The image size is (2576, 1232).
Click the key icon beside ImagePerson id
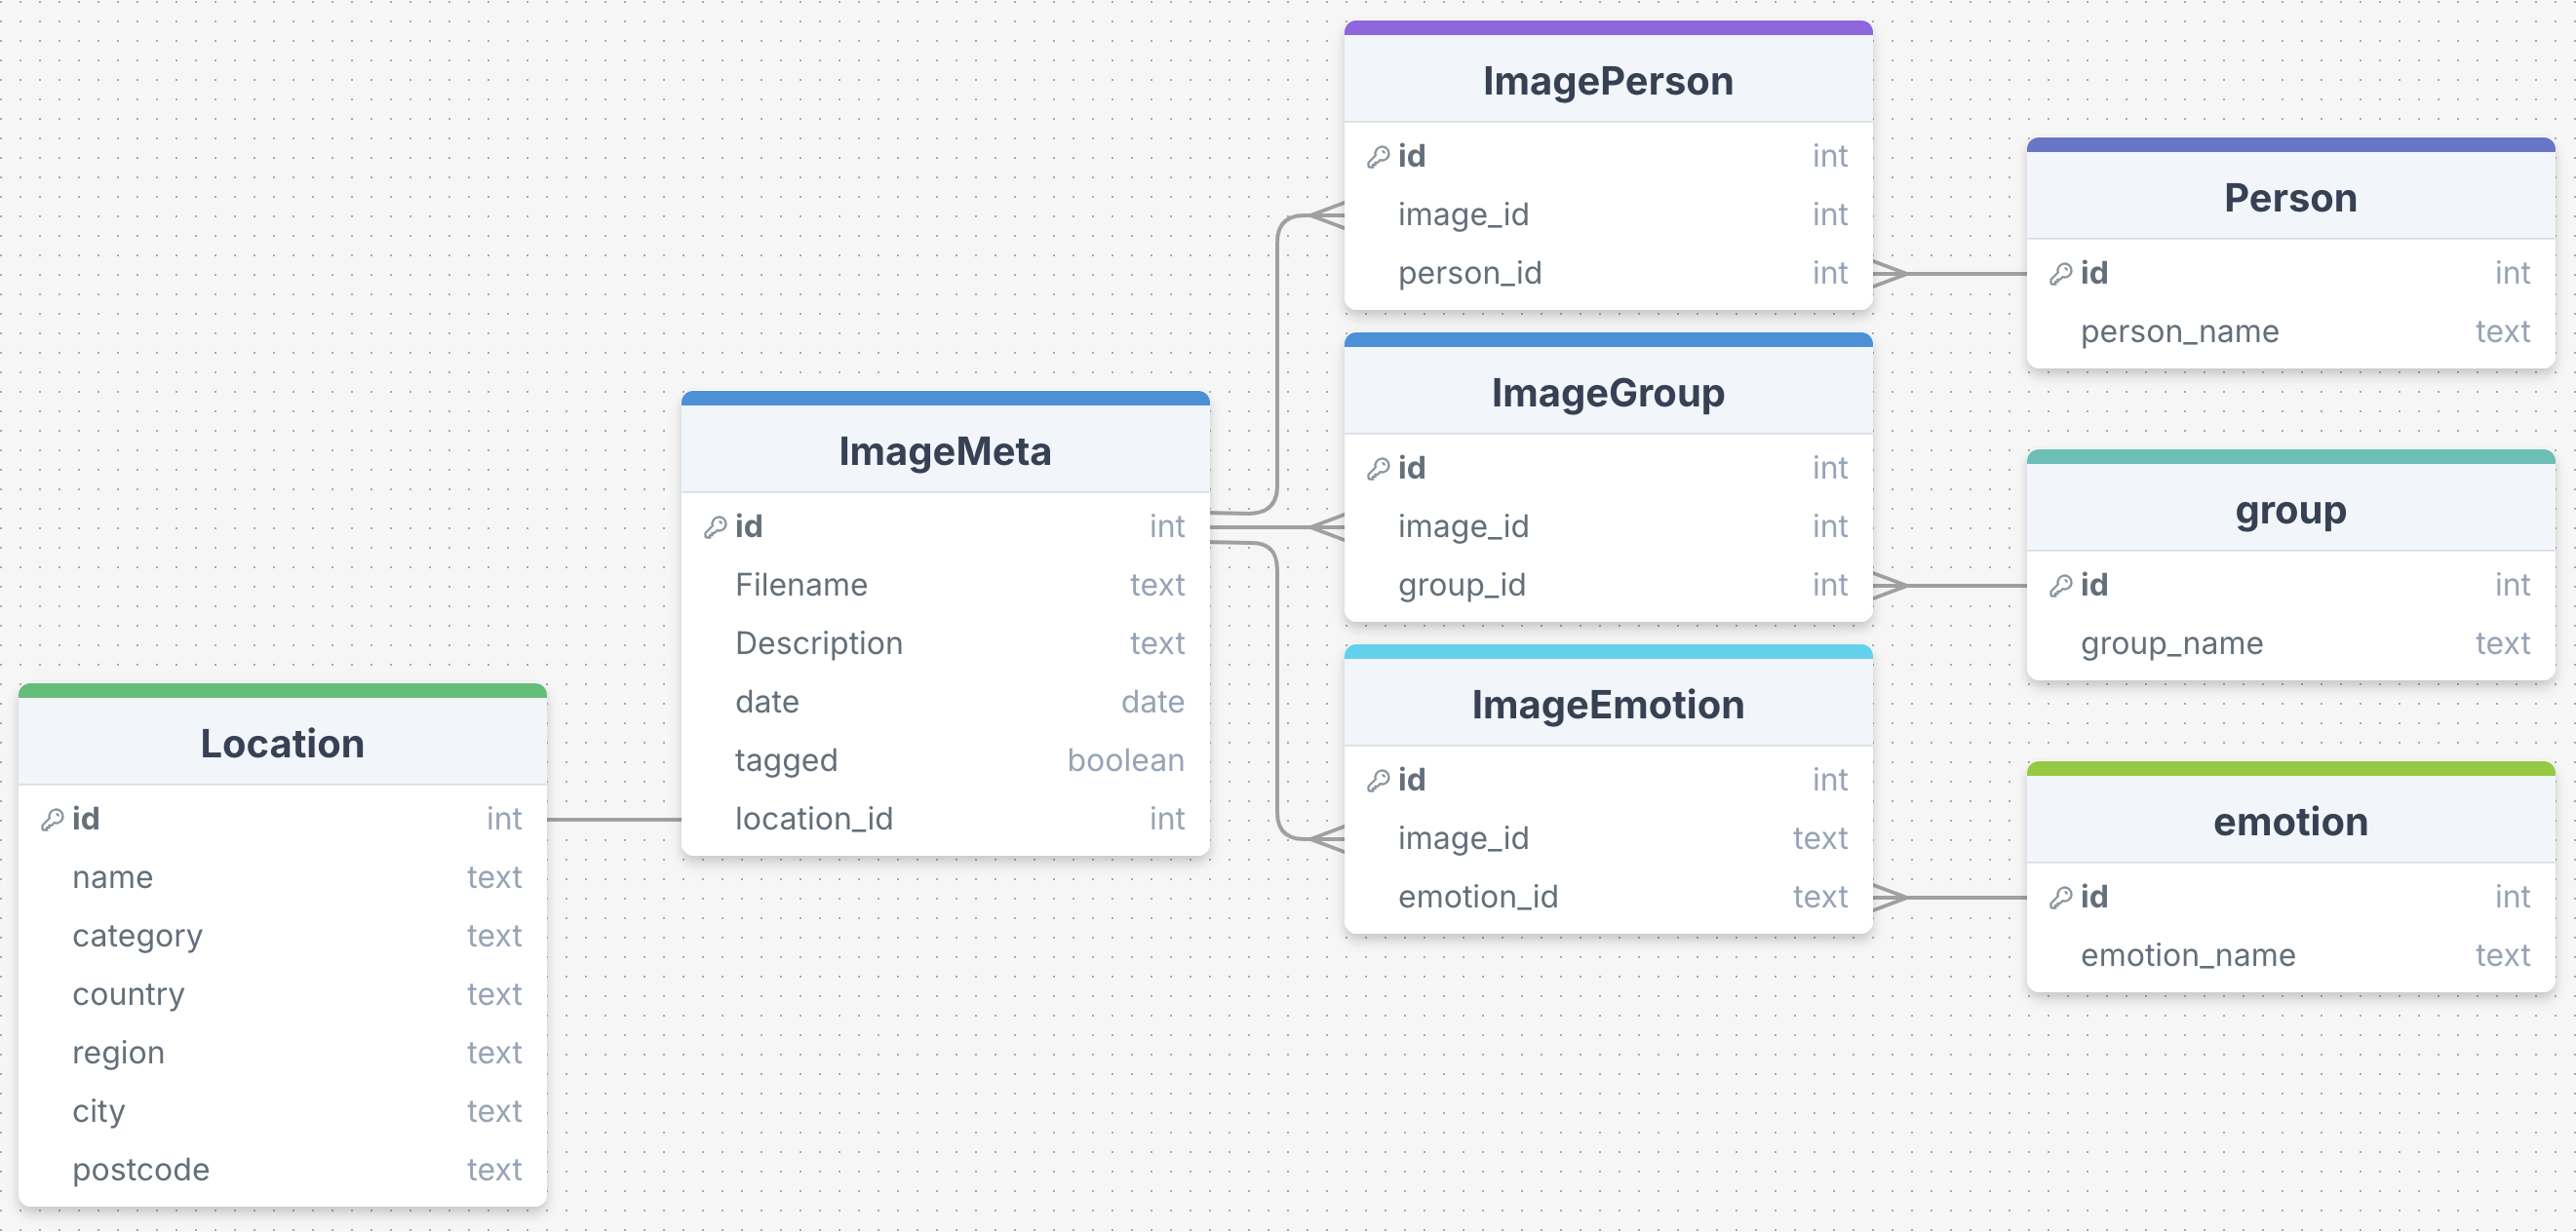[x=1378, y=157]
